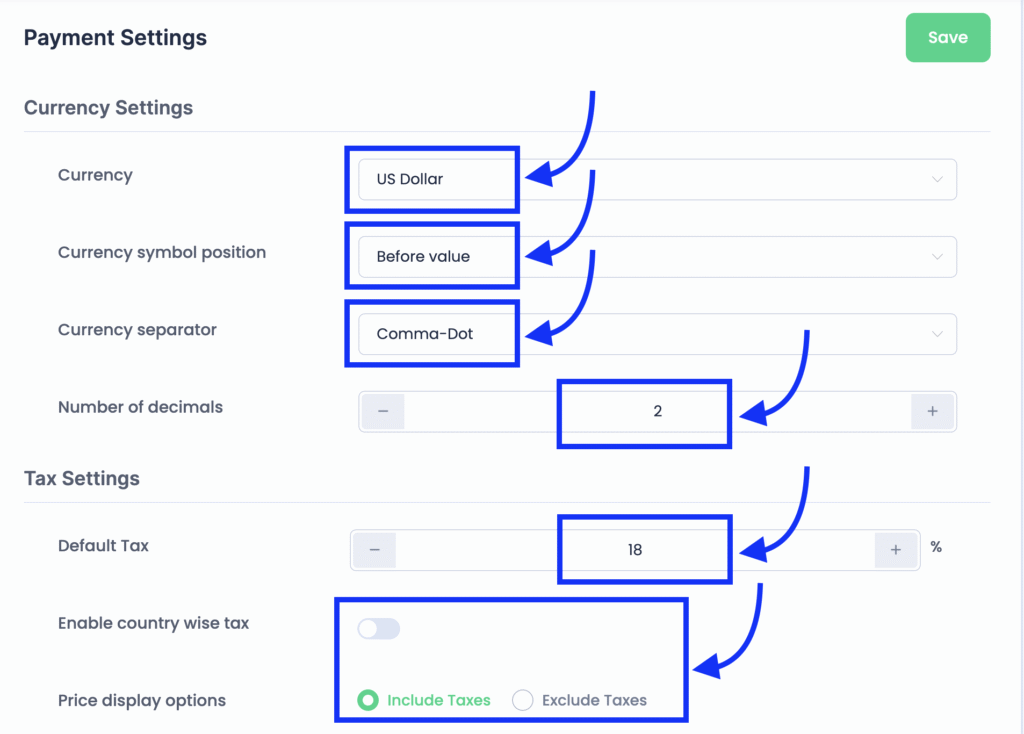Click the Default Tax value field
Viewport: 1024px width, 734px height.
click(x=635, y=550)
